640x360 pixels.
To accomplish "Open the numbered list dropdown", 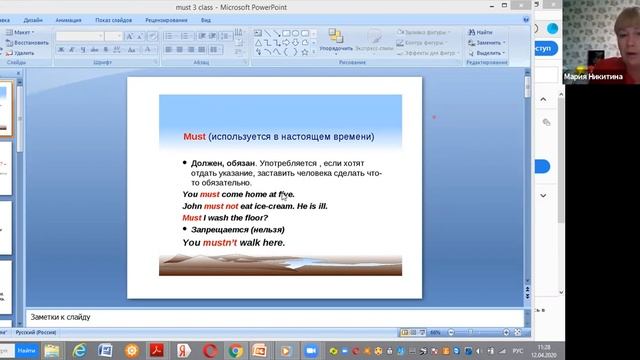I will [x=187, y=36].
